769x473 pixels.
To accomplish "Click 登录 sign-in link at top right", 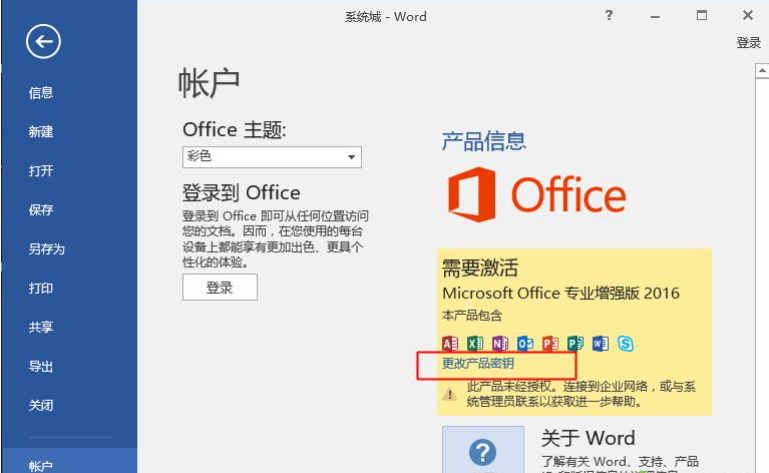I will [748, 43].
